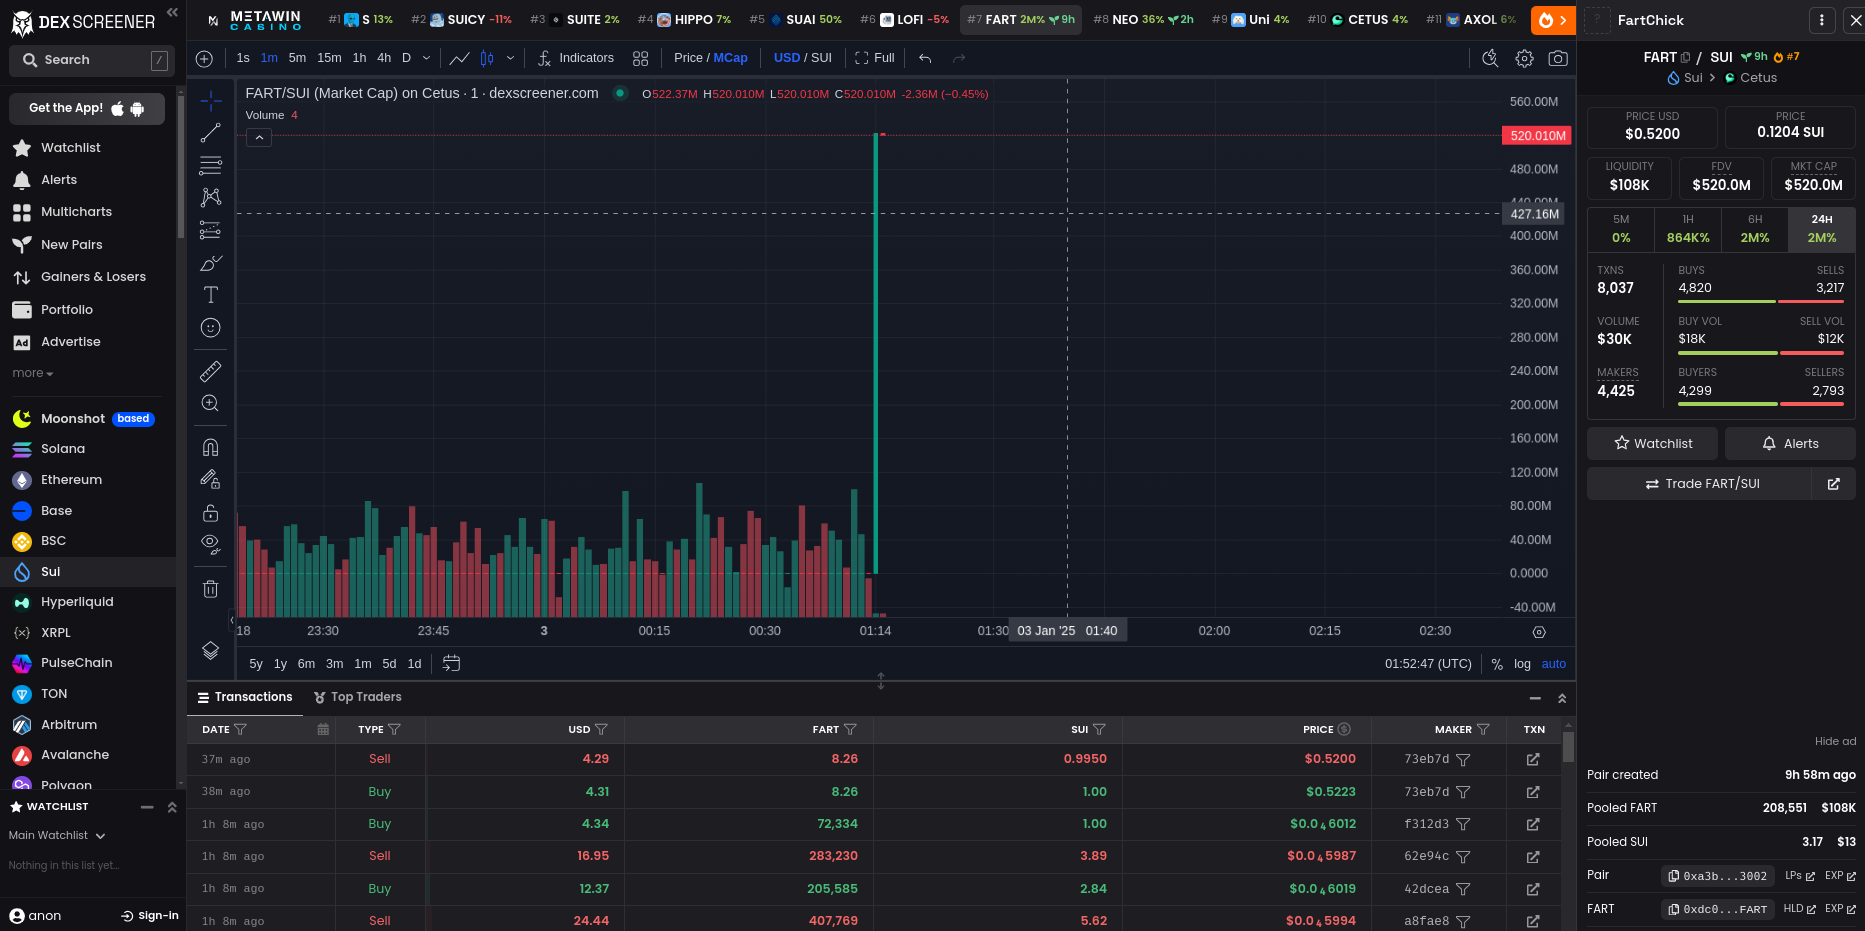Viewport: 1865px width, 931px height.
Task: Open the Transactions tab
Action: coord(245,697)
